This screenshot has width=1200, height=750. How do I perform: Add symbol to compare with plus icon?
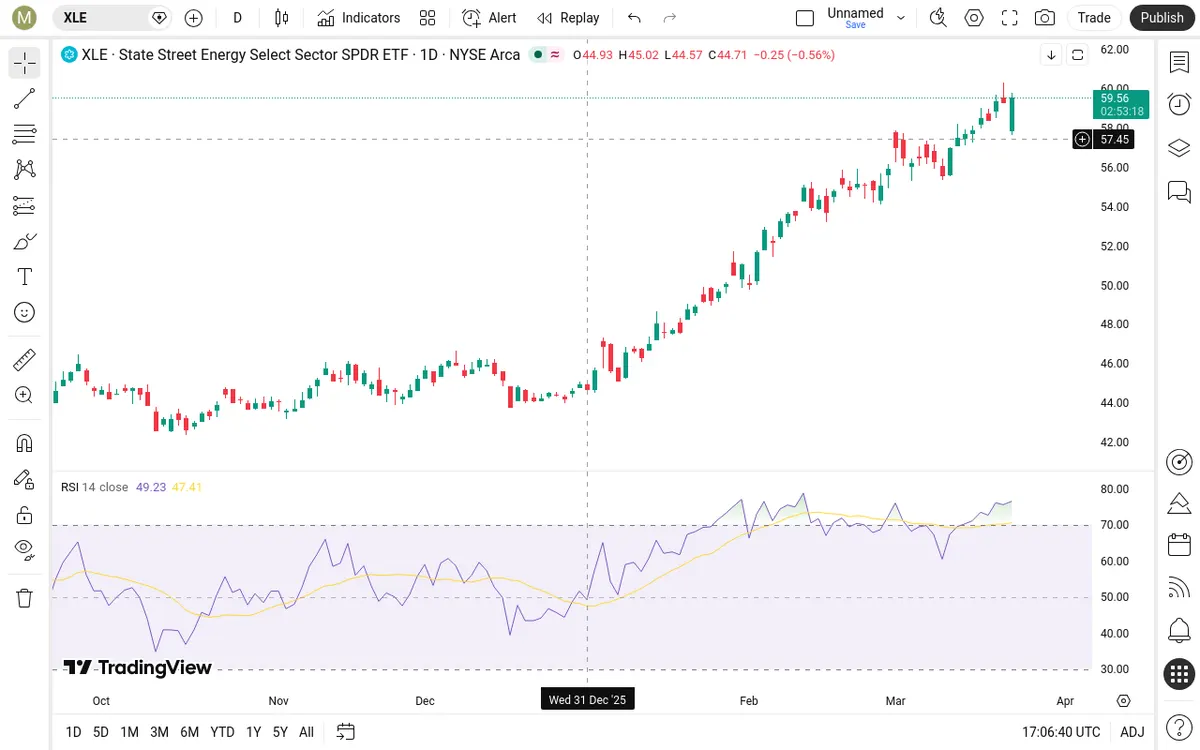(x=194, y=18)
